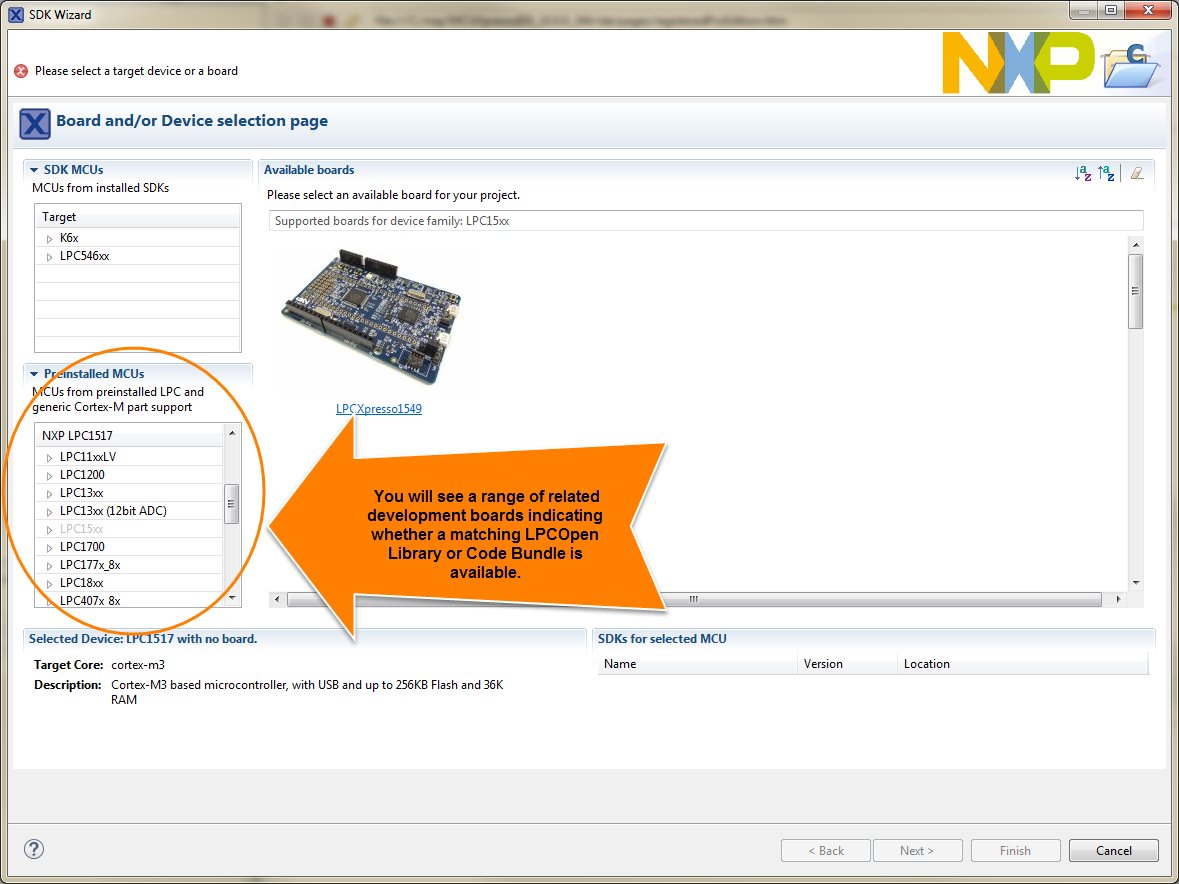Viewport: 1179px width, 884px height.
Task: Click the NXP logo in the header
Action: pyautogui.click(x=1018, y=62)
